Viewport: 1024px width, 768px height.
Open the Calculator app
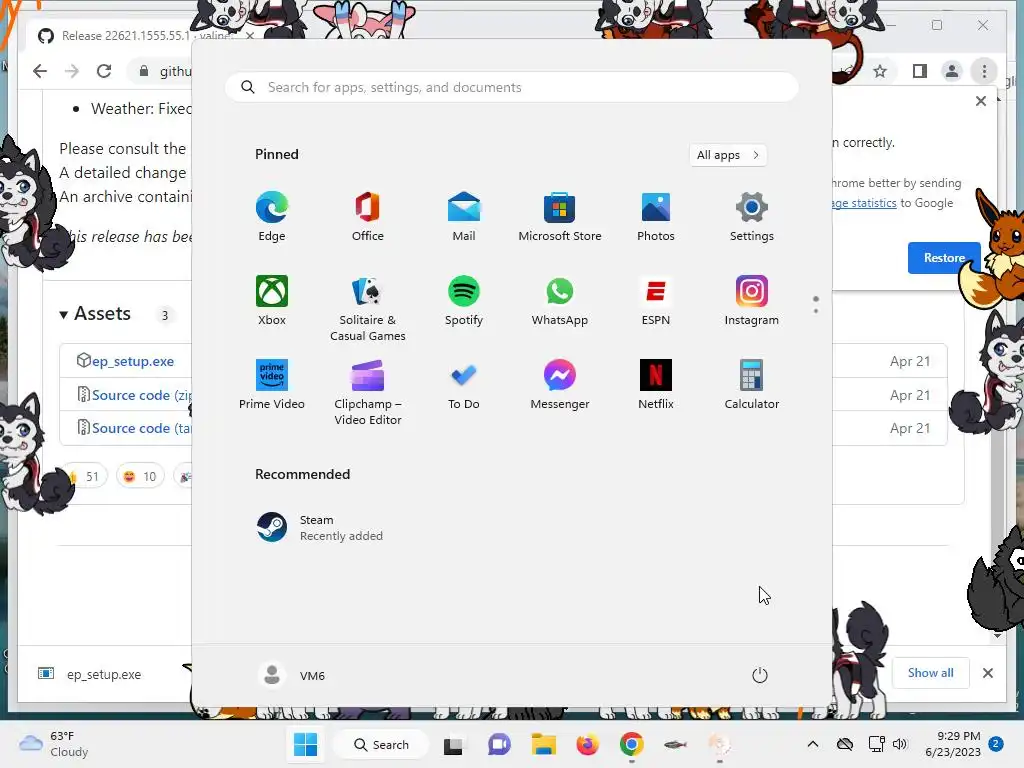pyautogui.click(x=752, y=385)
